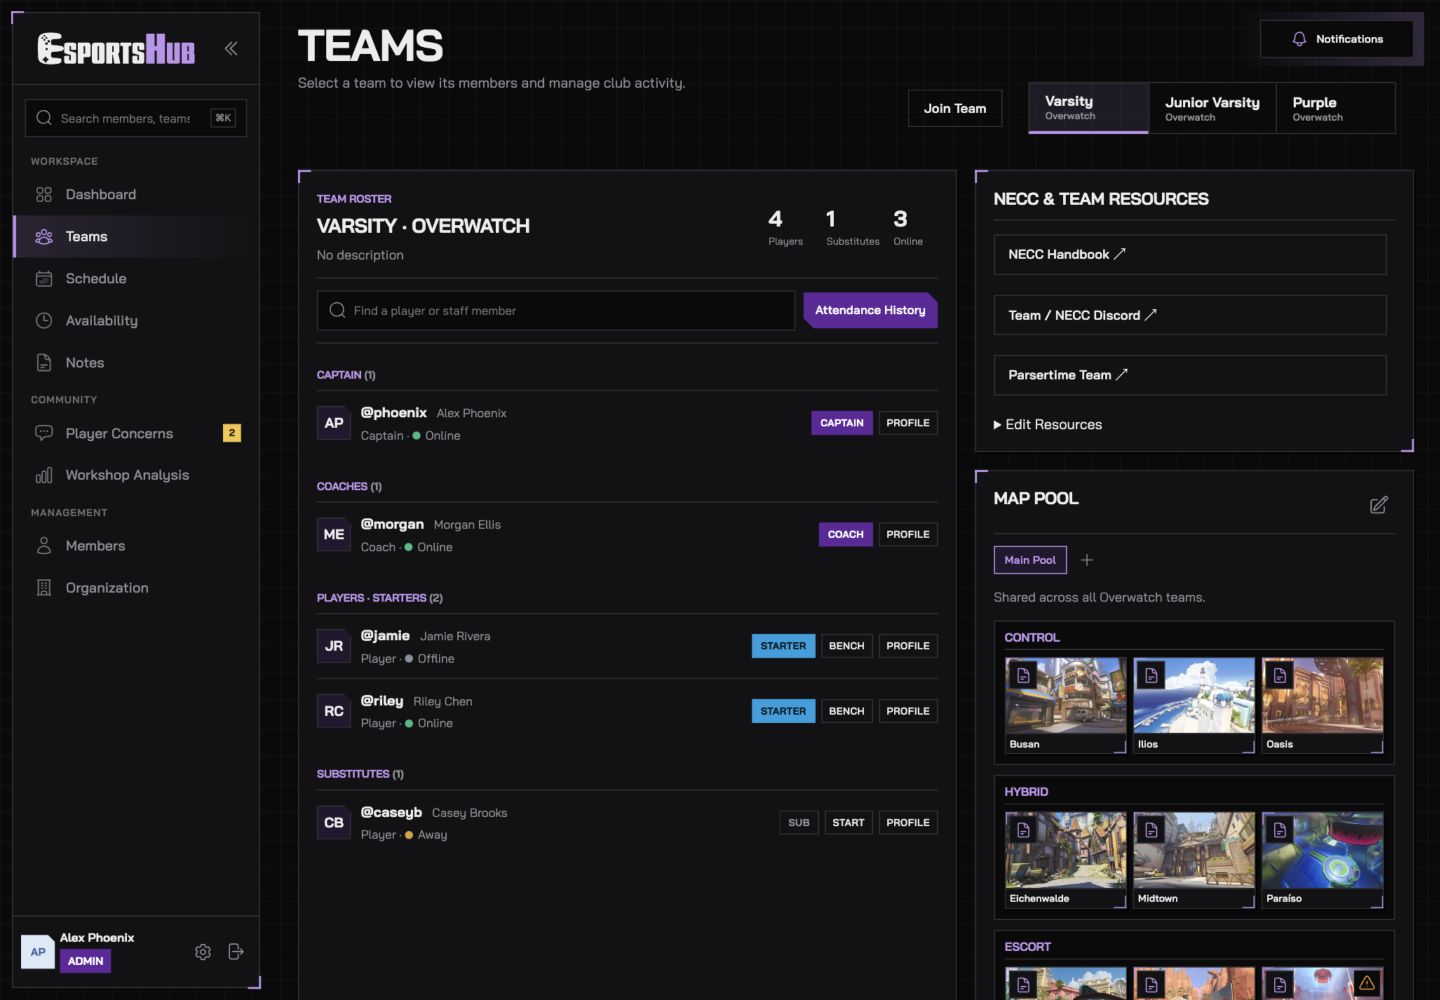The height and width of the screenshot is (1000, 1440).
Task: Click the Workshop Analysis bar chart icon
Action: tap(44, 475)
